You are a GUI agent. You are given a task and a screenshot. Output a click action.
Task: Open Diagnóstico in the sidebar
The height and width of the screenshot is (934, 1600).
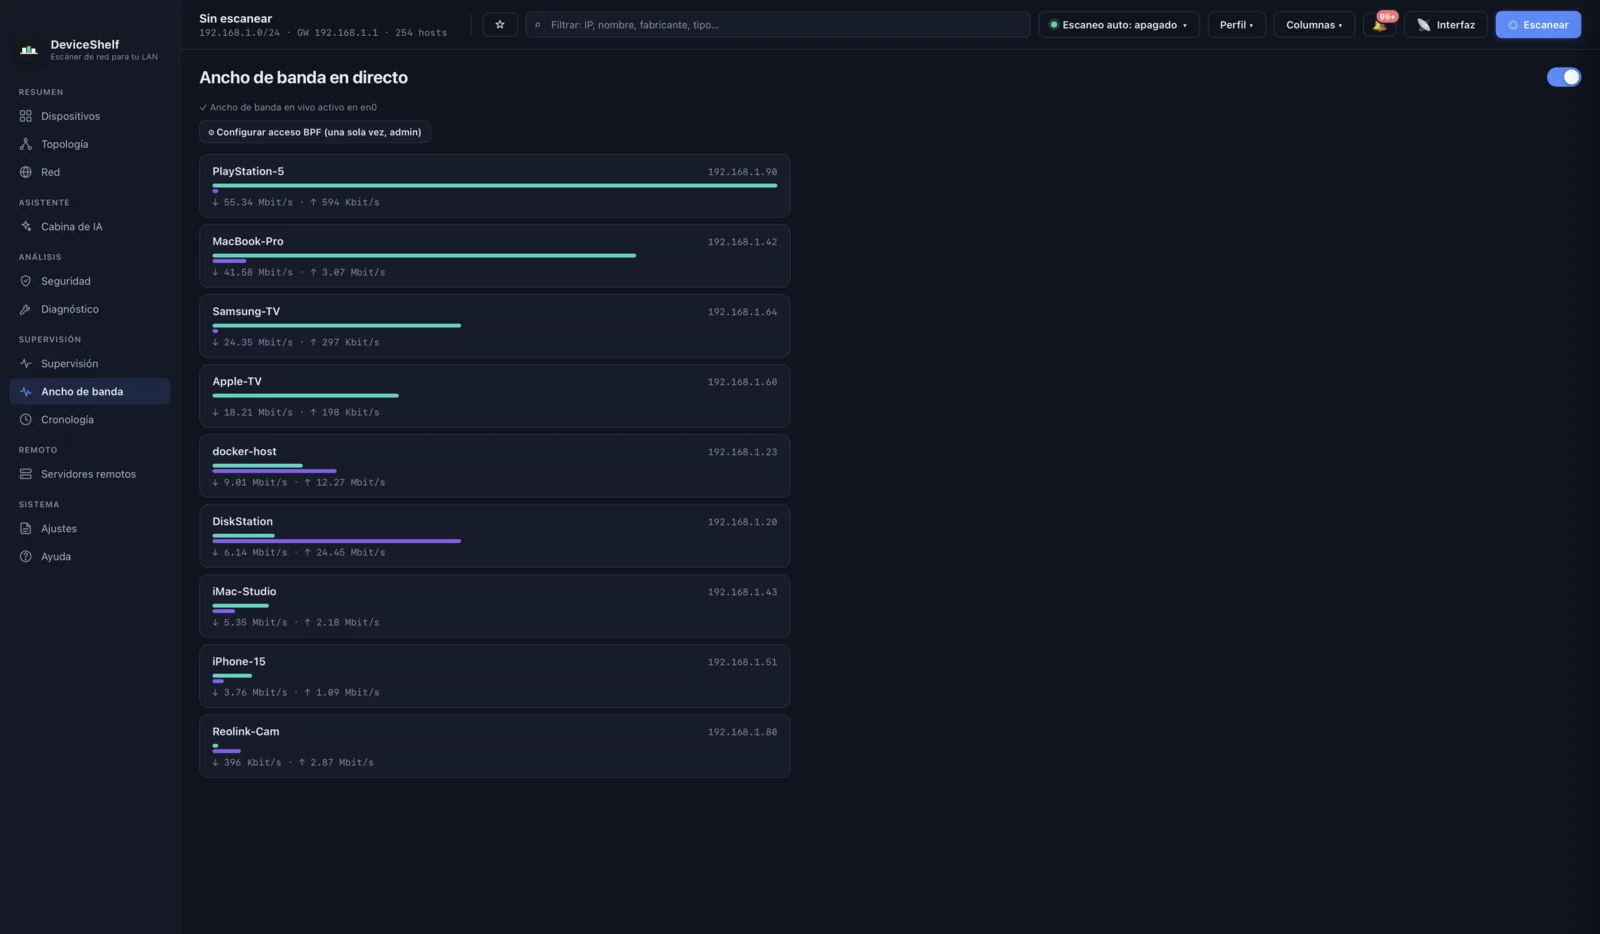pos(90,309)
